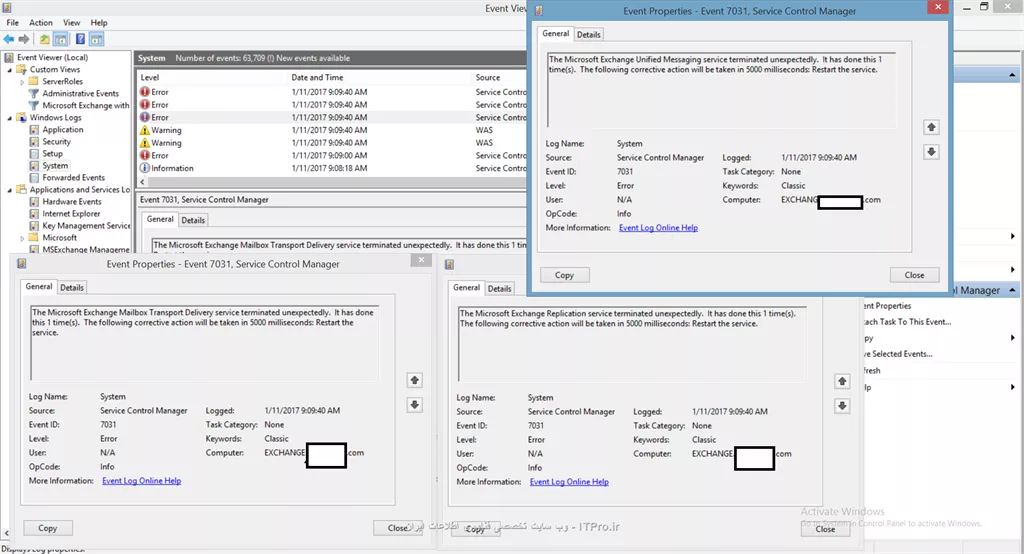Image resolution: width=1024 pixels, height=554 pixels.
Task: Switch to Details tab in Unified Messaging dialog
Action: click(x=588, y=35)
